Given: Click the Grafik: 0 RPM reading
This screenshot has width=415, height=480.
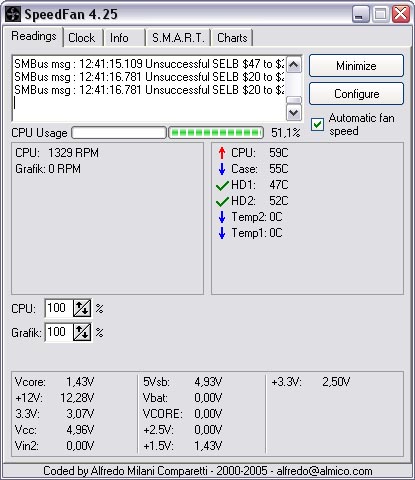Looking at the screenshot, I should [48, 169].
